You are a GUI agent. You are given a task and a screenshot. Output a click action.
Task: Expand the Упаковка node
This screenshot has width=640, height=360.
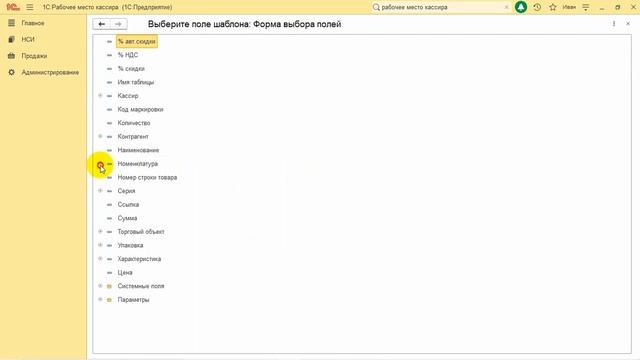(x=100, y=245)
